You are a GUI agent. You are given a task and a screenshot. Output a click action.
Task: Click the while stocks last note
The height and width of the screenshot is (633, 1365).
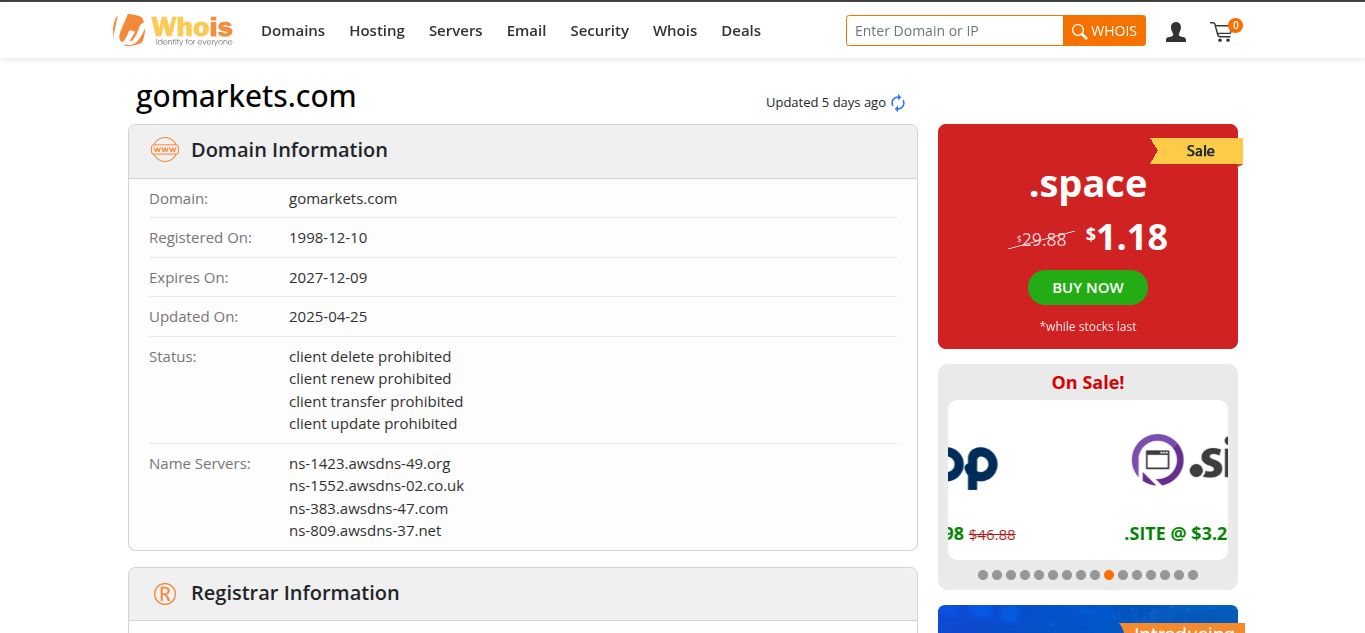click(1088, 327)
